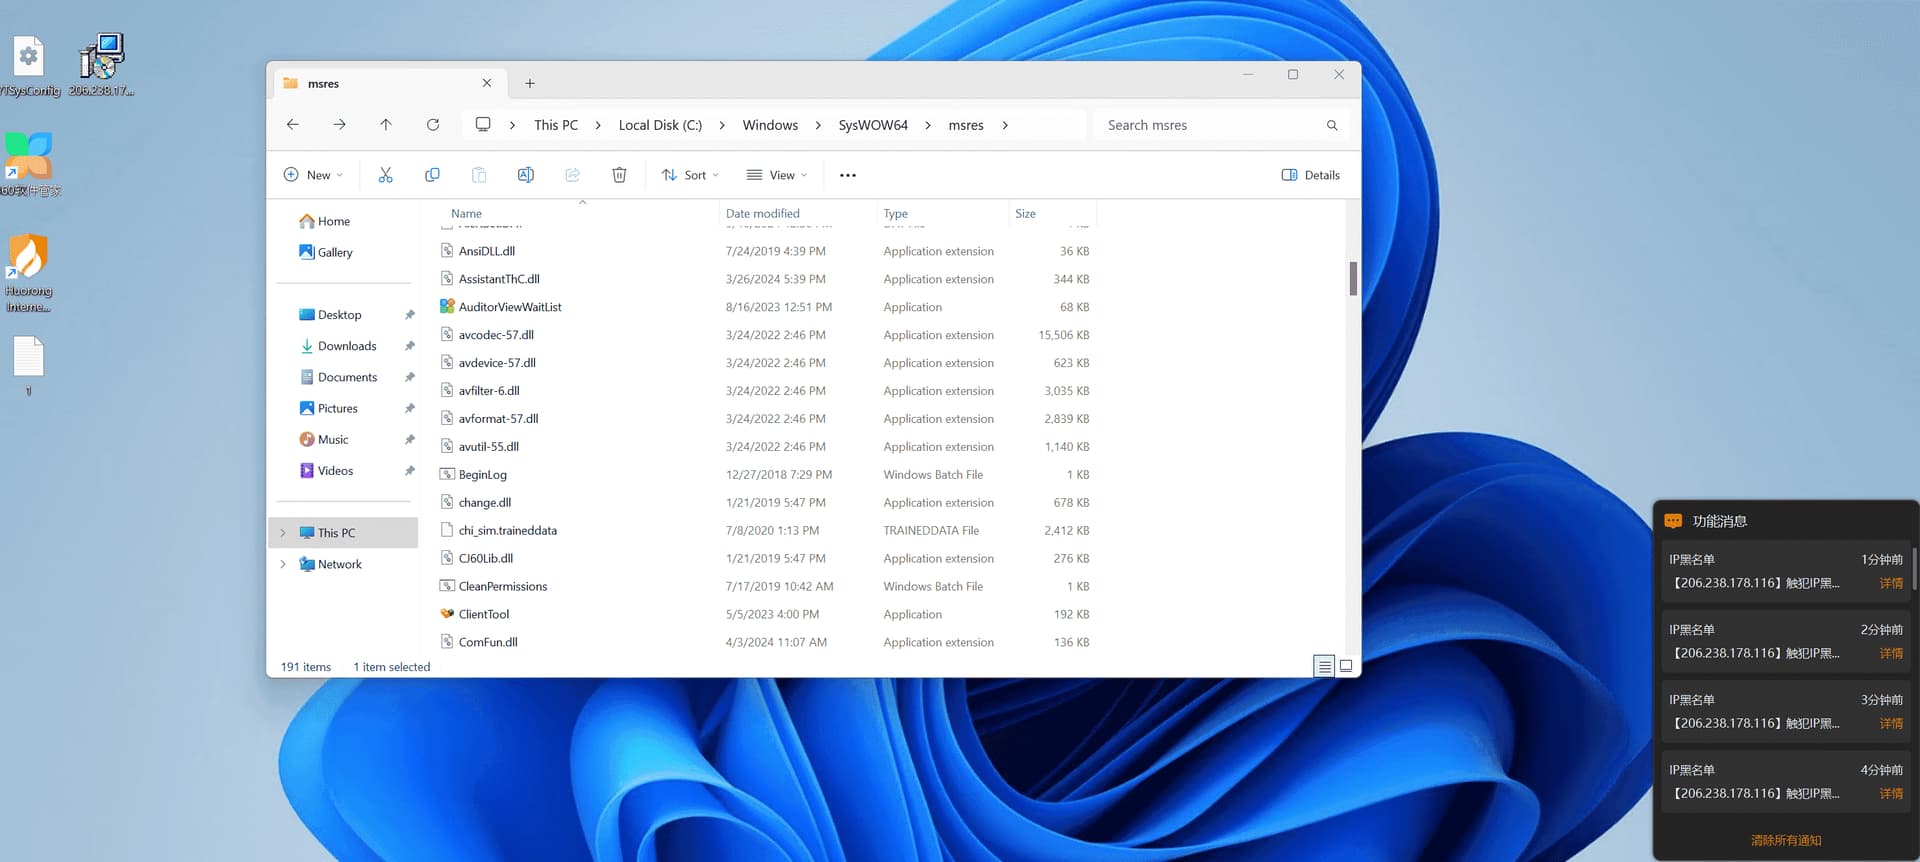Refresh the msres folder view
The width and height of the screenshot is (1920, 862).
point(433,125)
